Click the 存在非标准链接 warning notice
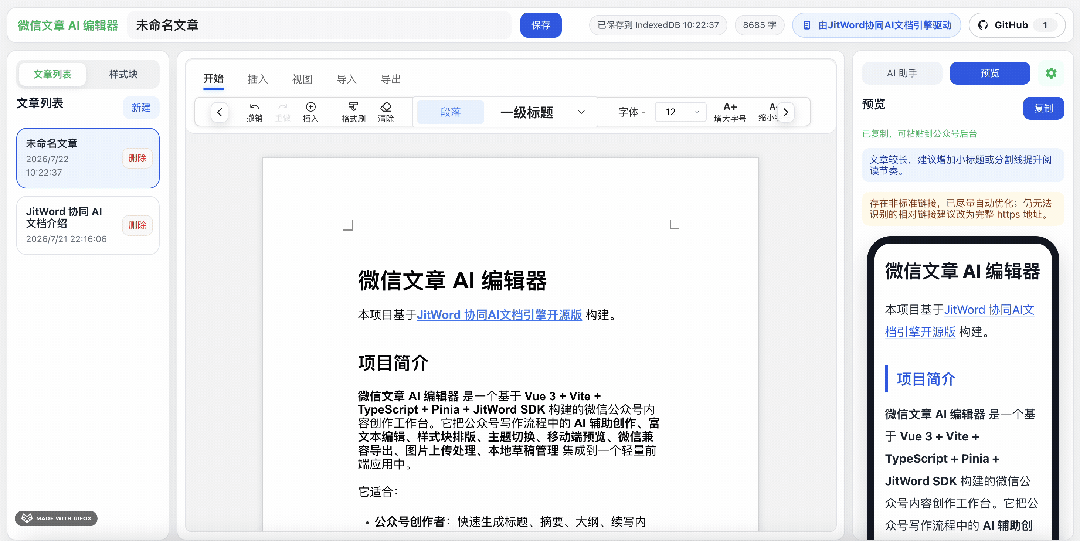 click(x=963, y=209)
